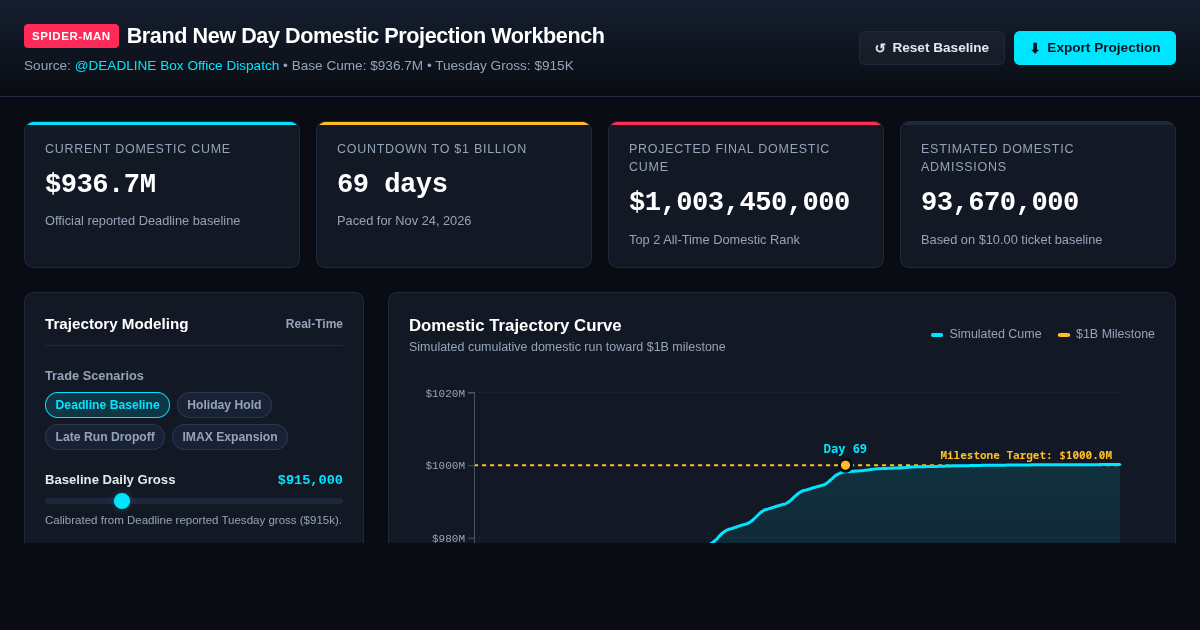Click the Export Projection button
The image size is (1200, 630).
point(1095,48)
